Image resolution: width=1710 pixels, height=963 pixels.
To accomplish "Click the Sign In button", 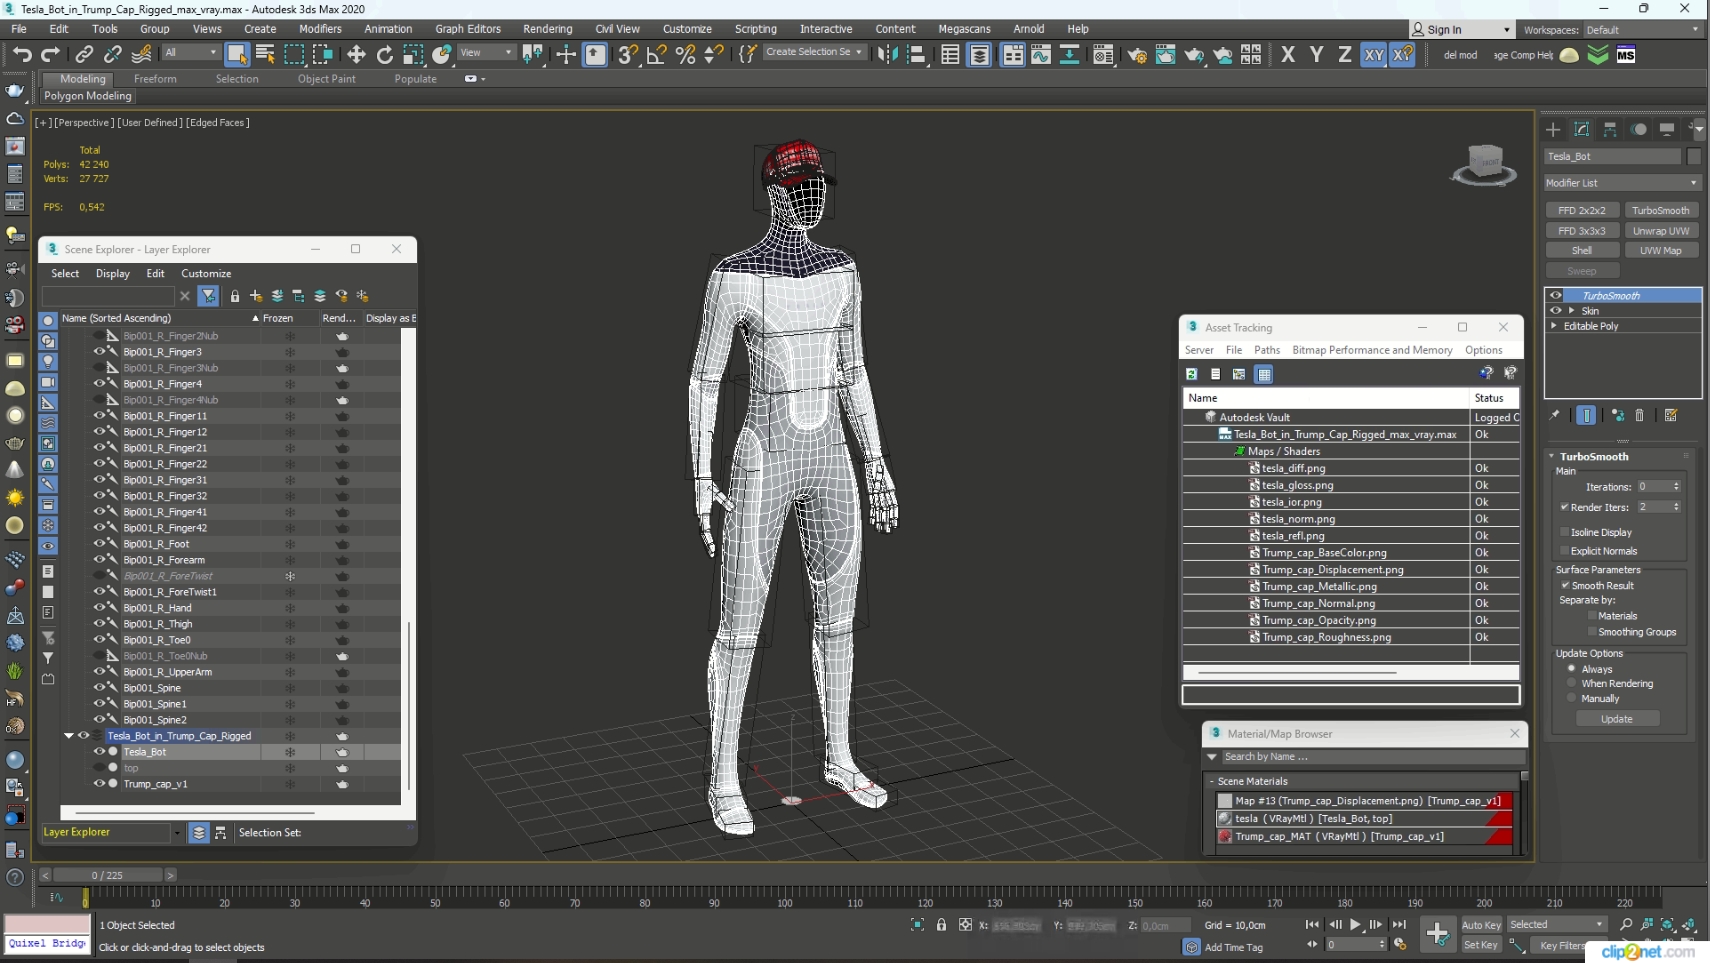I will click(1461, 30).
